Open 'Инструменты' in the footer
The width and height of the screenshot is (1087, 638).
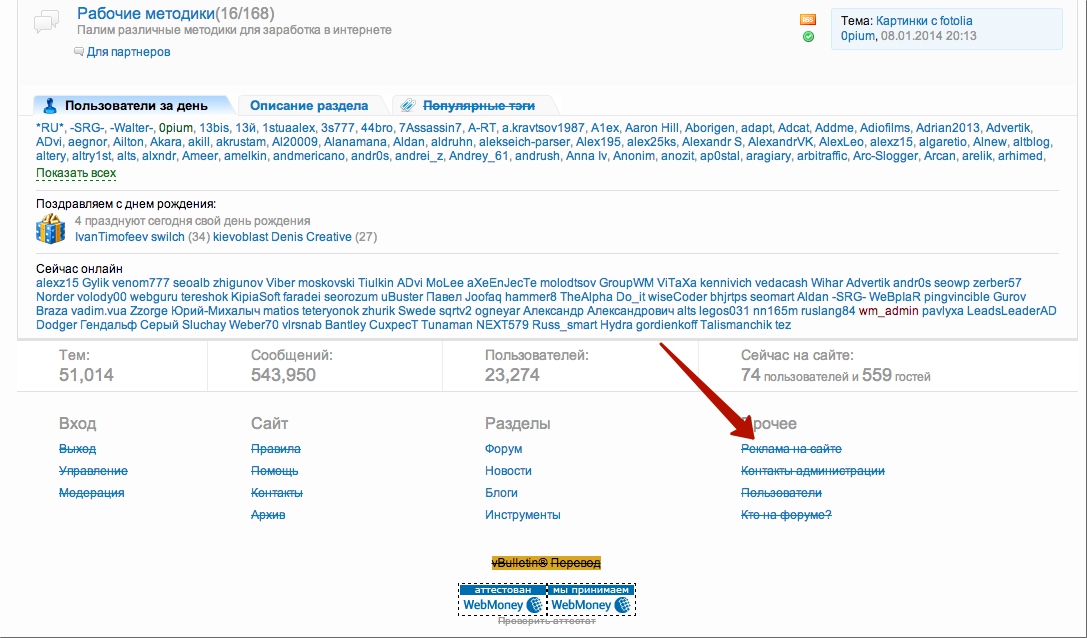(x=522, y=515)
